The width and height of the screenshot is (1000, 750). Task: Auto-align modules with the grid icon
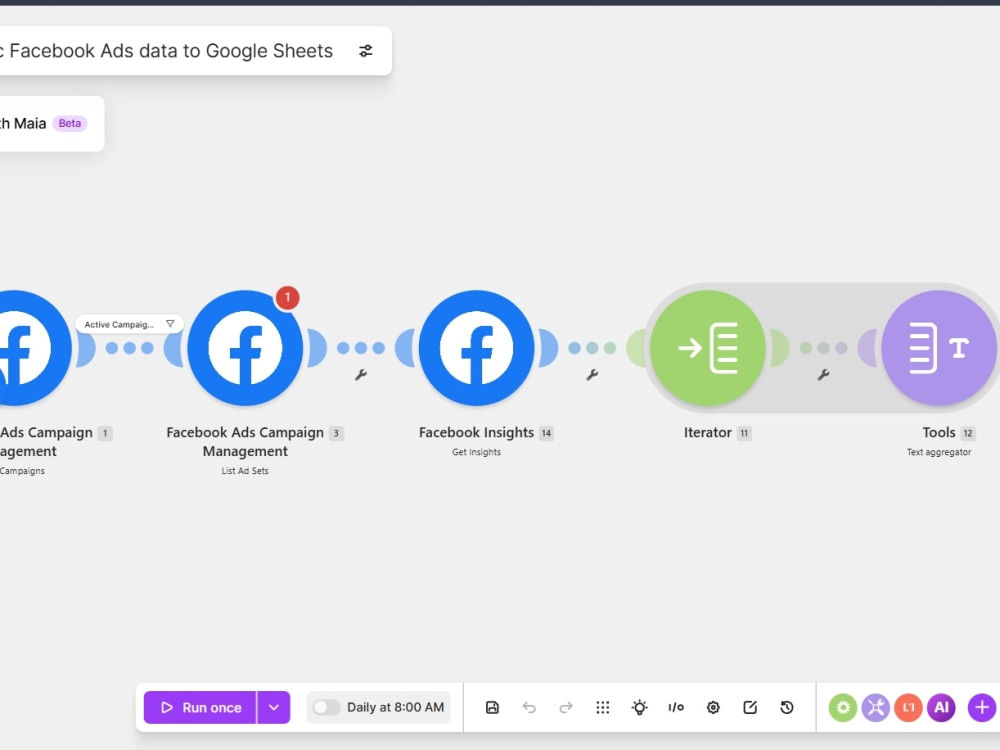pos(603,707)
